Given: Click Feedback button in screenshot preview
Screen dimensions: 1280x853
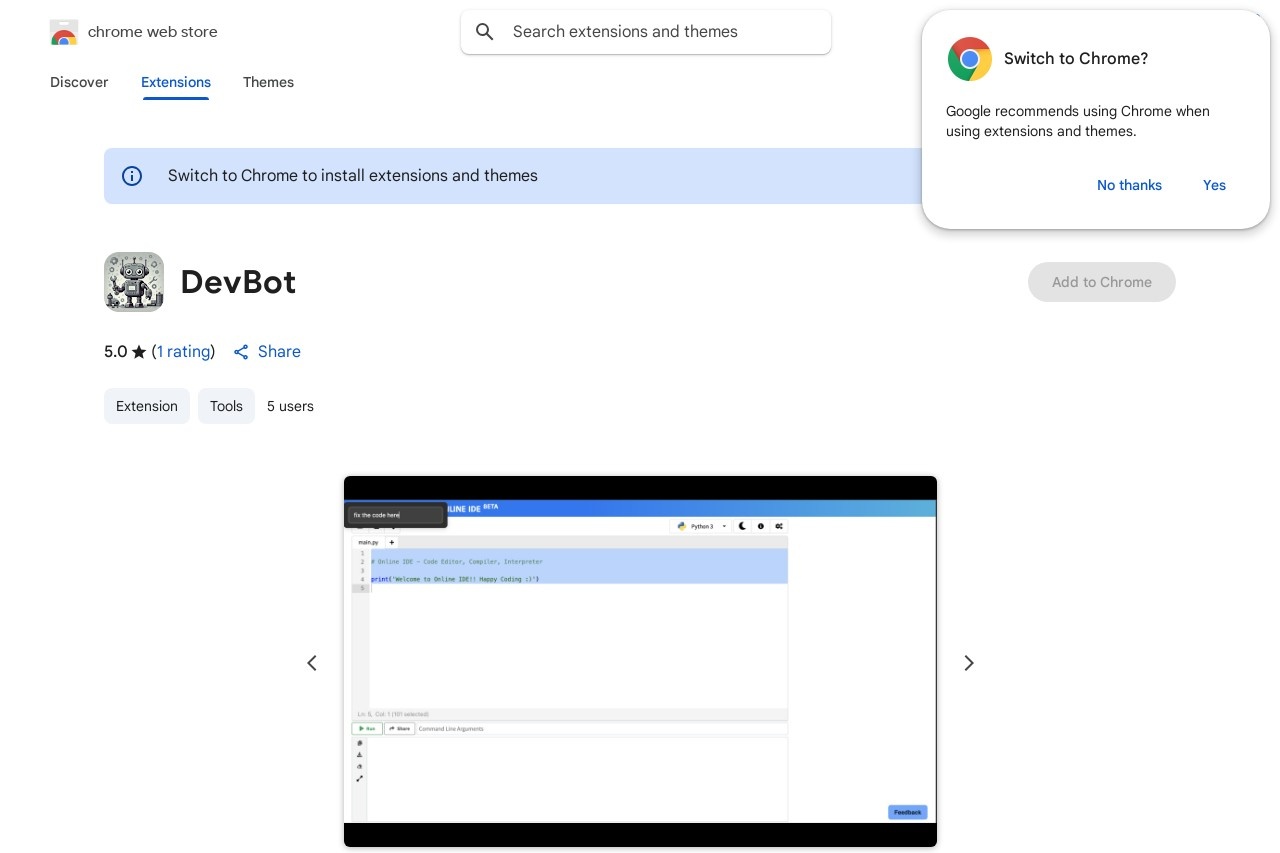Looking at the screenshot, I should [907, 812].
